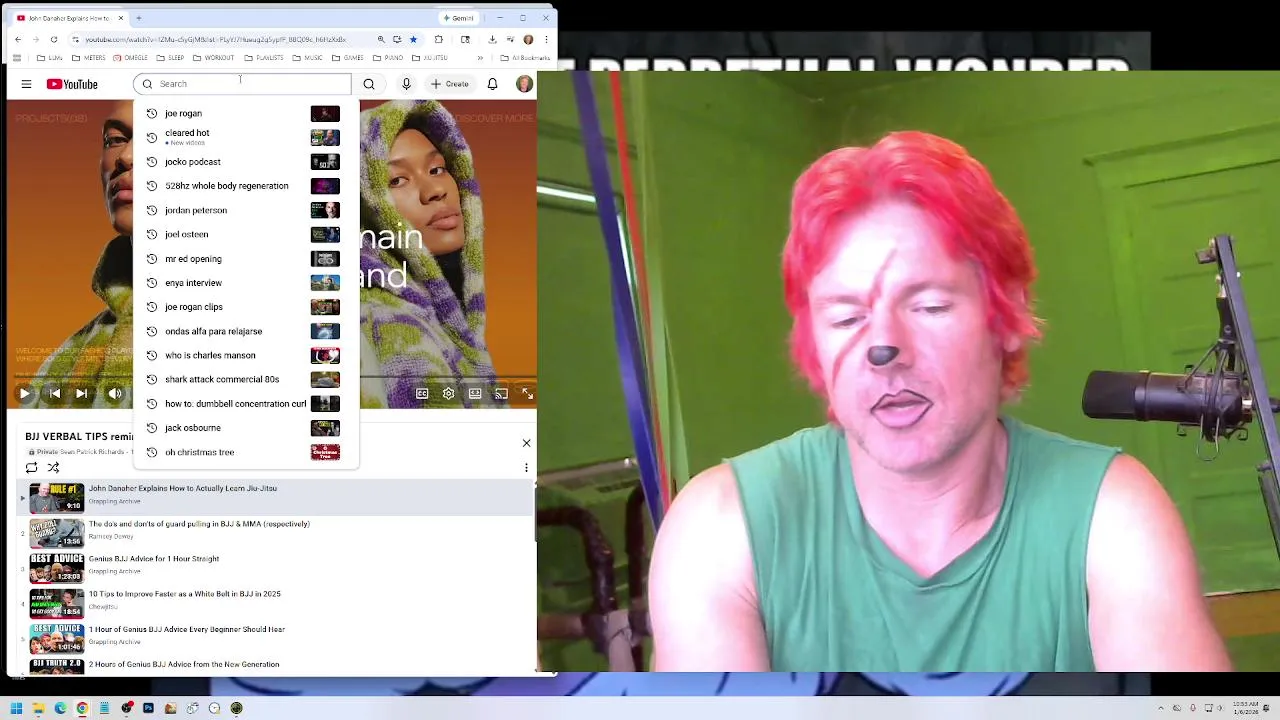The image size is (1280, 720).
Task: Open a new Chrome tab
Action: [138, 18]
